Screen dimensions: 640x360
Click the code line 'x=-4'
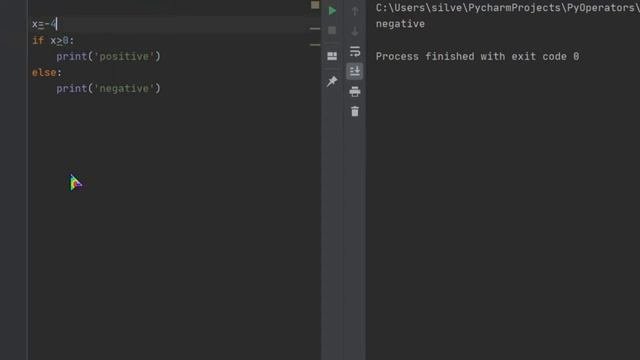pos(45,24)
